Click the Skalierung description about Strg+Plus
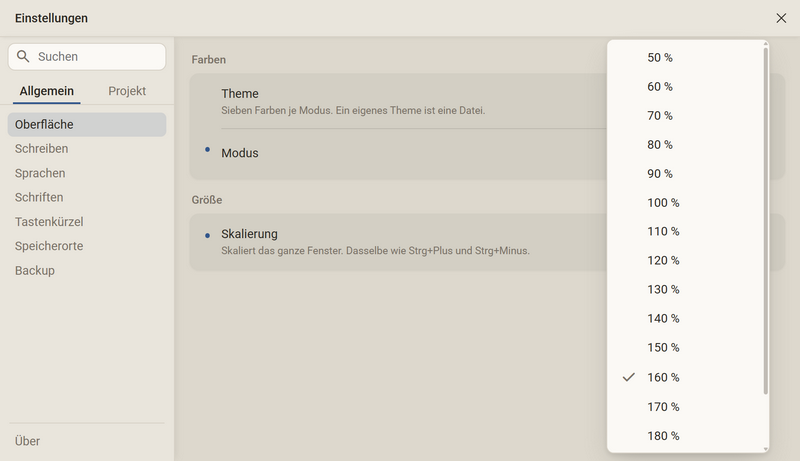The height and width of the screenshot is (461, 800). pos(376,251)
